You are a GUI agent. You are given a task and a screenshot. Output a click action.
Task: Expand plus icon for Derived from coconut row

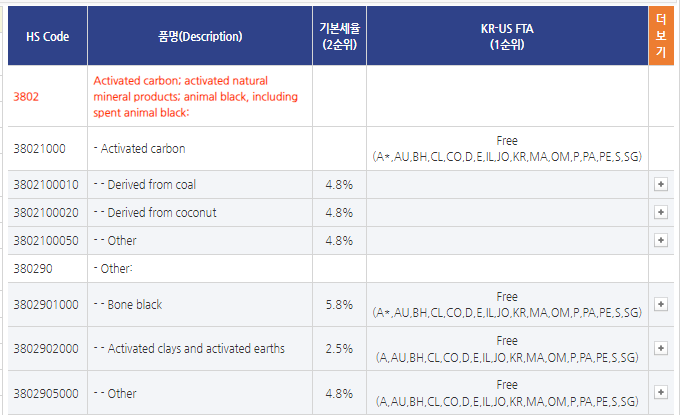661,212
